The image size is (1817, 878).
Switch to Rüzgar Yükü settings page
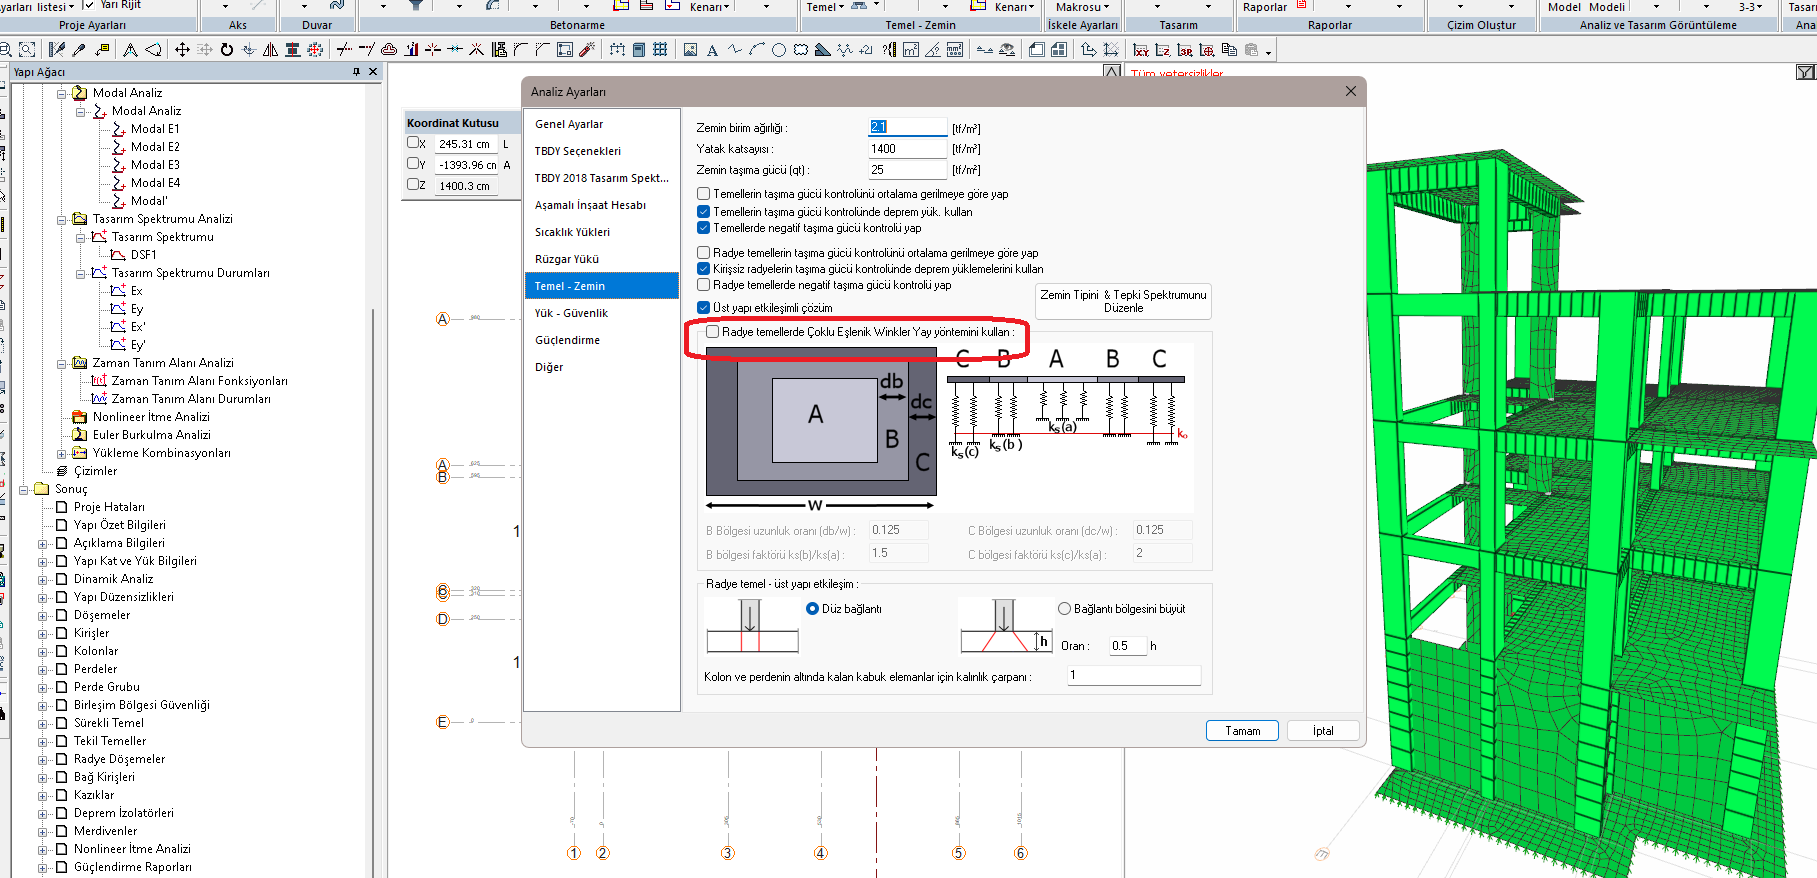[x=567, y=259]
